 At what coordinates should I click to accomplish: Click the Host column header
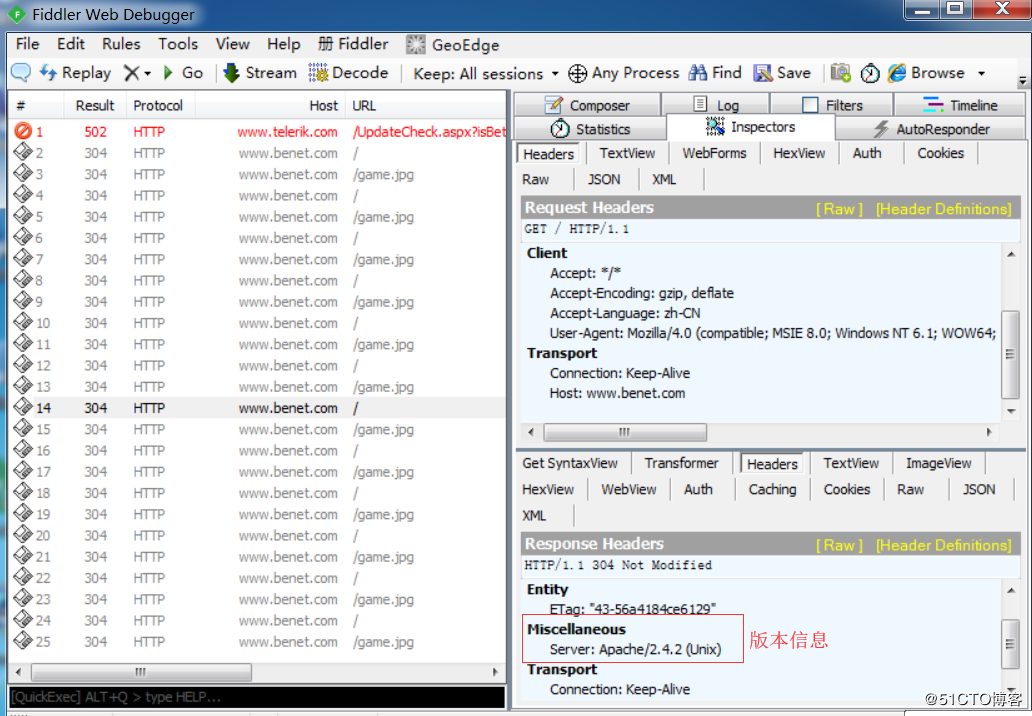tap(271, 105)
